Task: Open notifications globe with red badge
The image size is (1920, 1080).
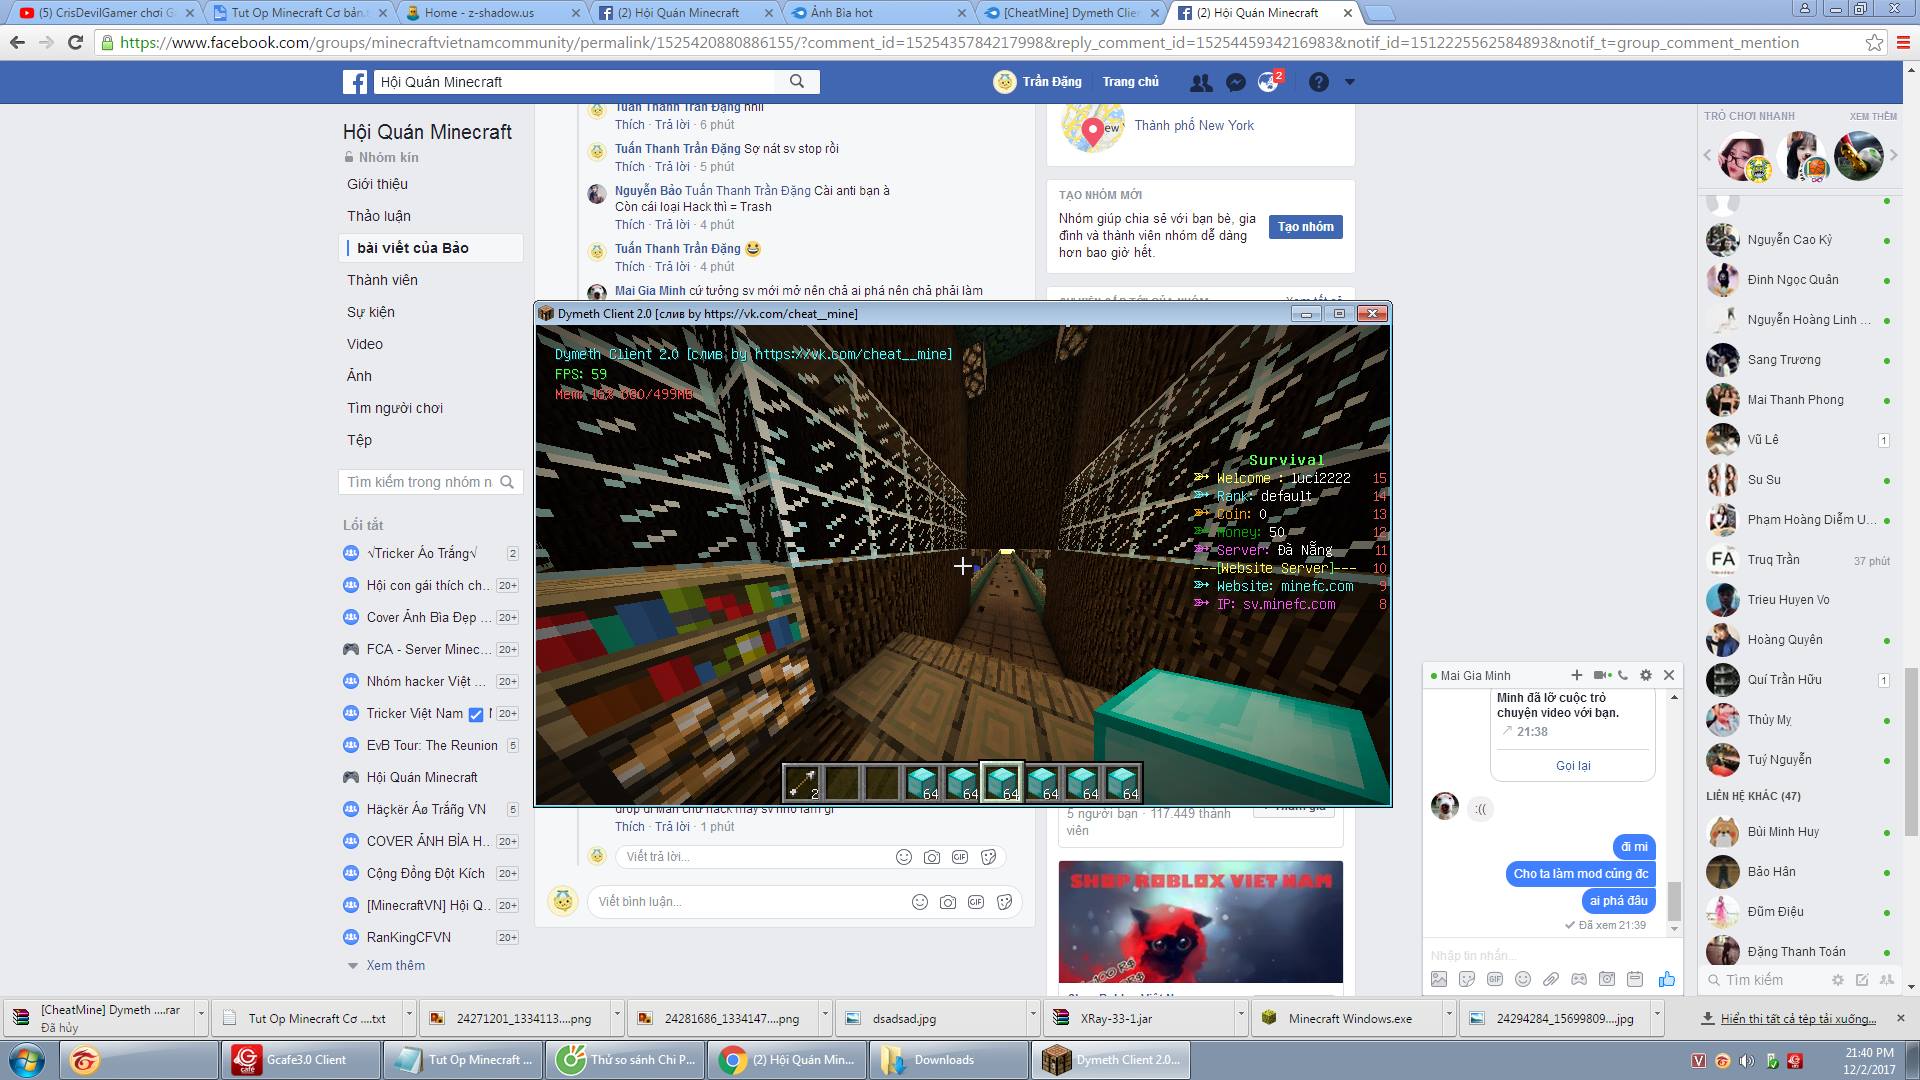Action: point(1268,82)
